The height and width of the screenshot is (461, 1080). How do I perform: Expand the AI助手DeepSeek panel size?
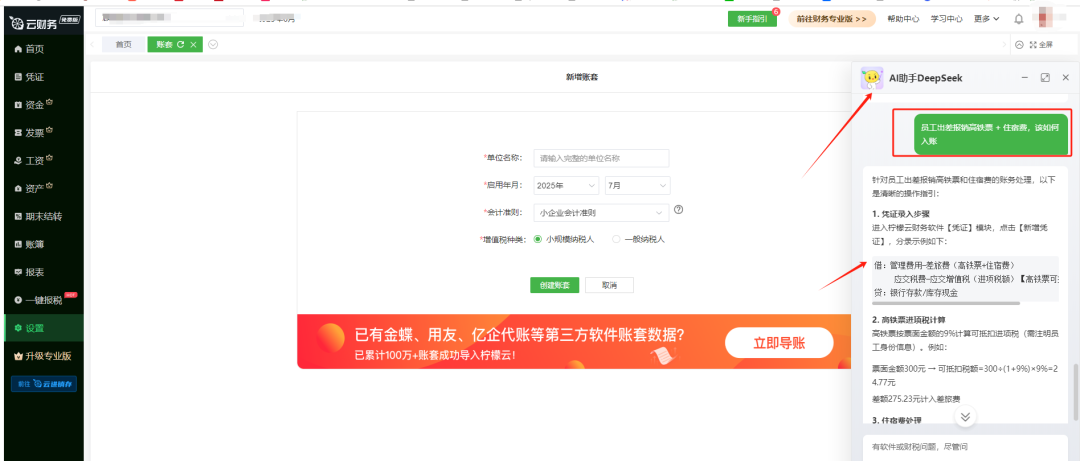(1045, 78)
